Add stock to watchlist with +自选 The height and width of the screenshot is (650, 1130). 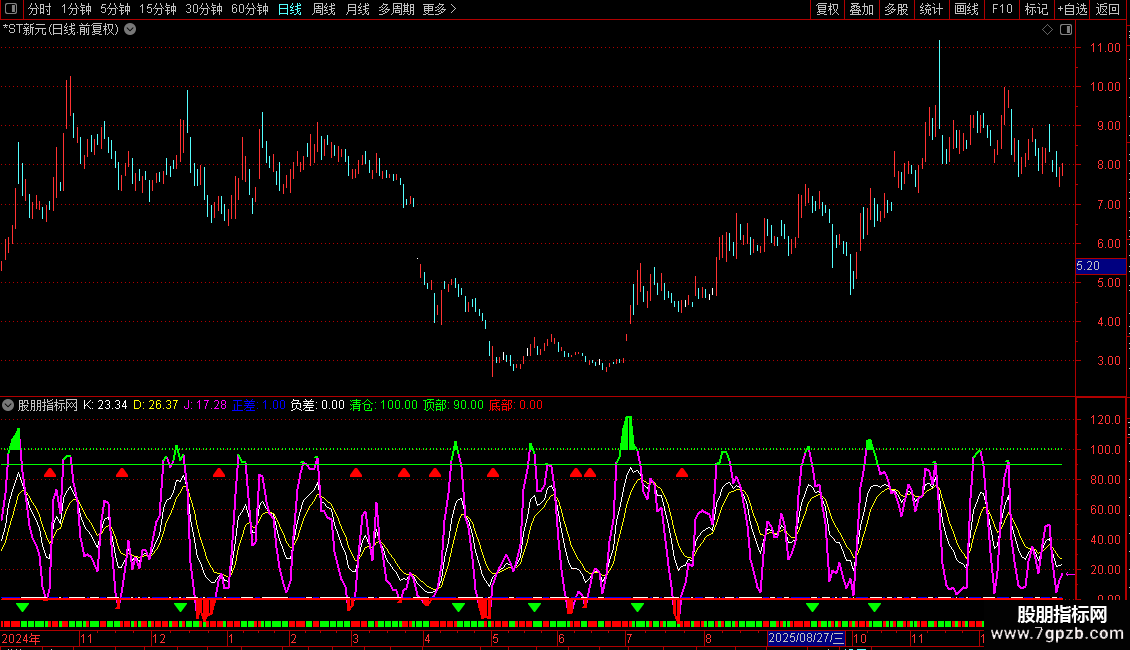[x=1071, y=9]
